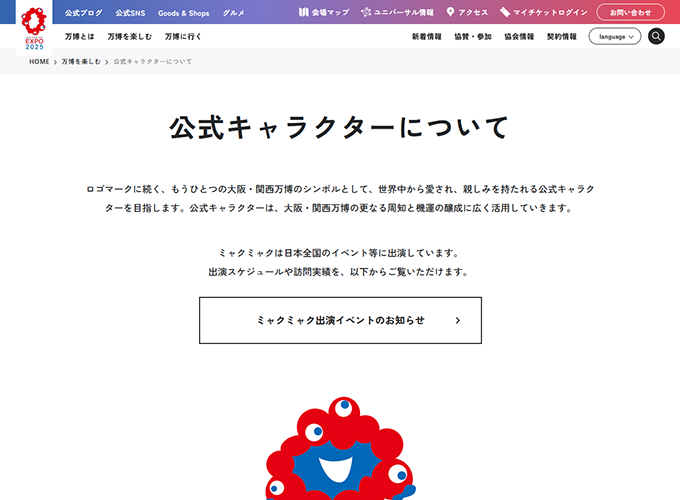Open 協会情報 navigation item
Screen dimensions: 680x500
click(x=519, y=37)
